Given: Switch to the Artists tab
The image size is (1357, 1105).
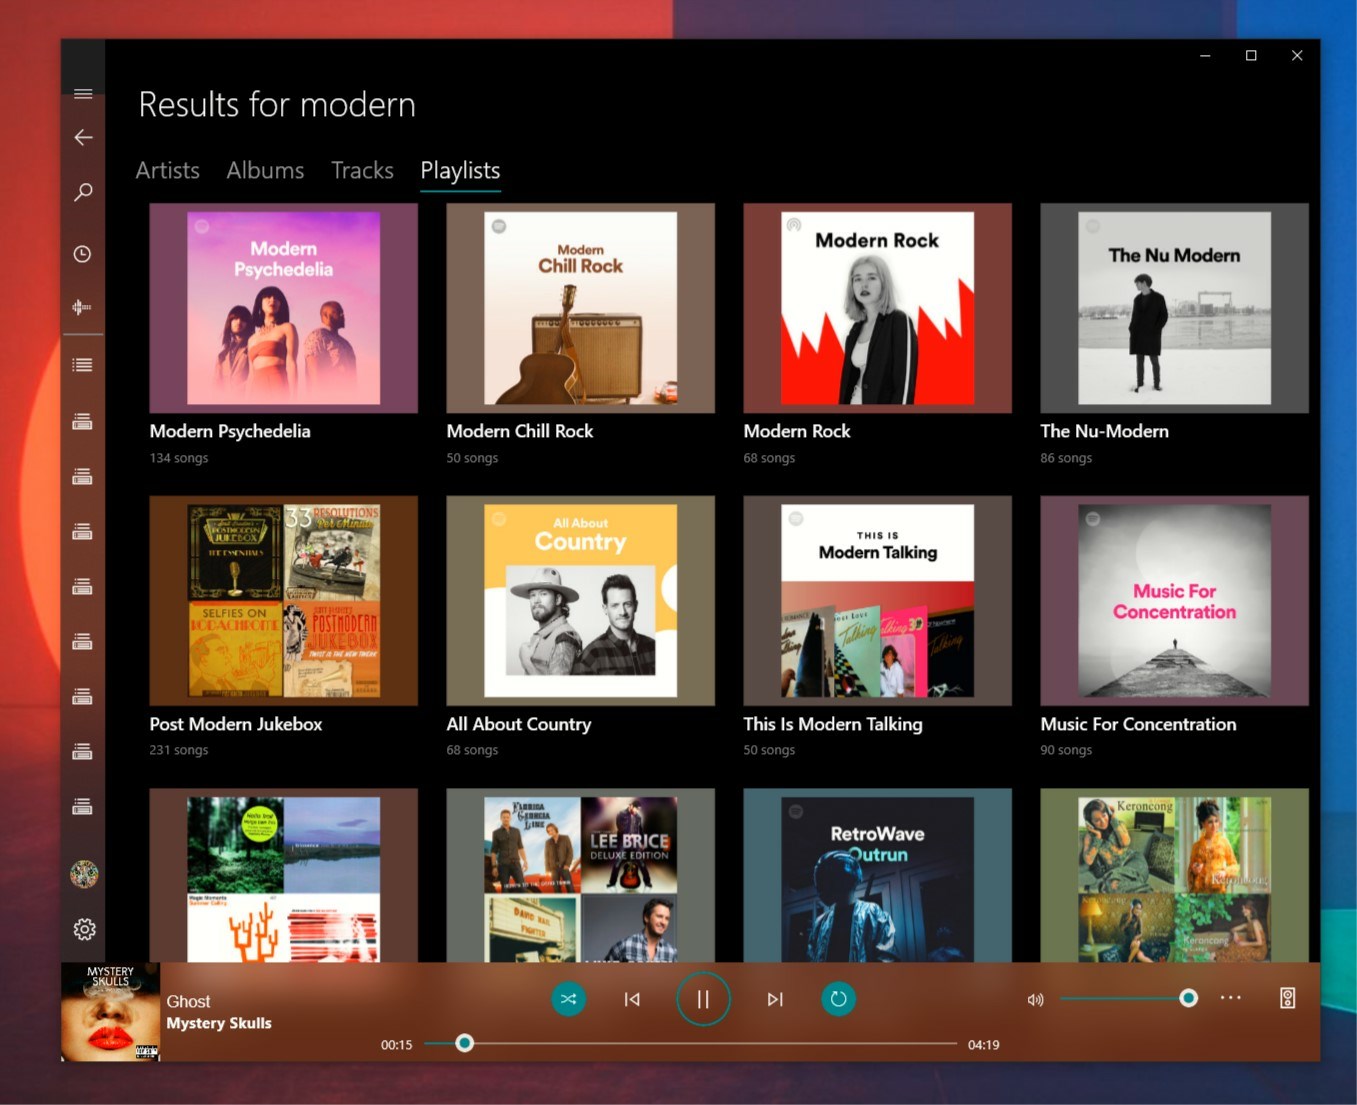Looking at the screenshot, I should [x=168, y=171].
